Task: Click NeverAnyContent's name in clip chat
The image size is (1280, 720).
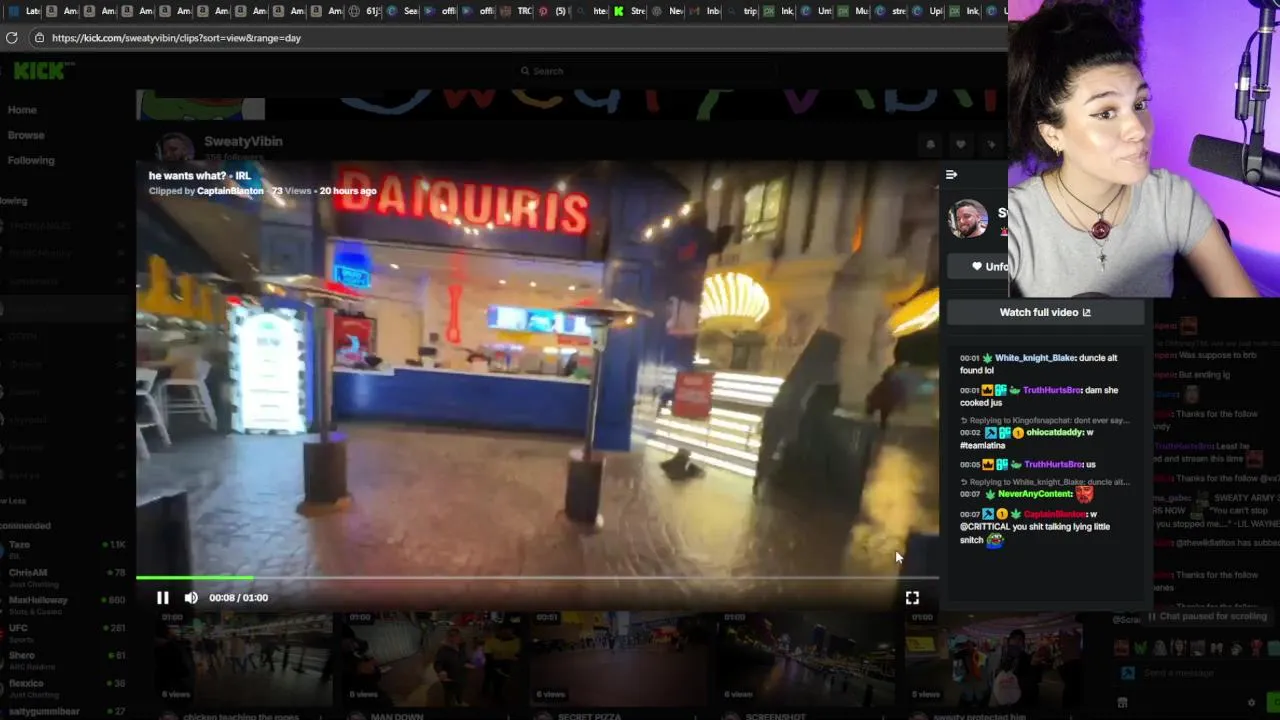Action: pos(1034,494)
